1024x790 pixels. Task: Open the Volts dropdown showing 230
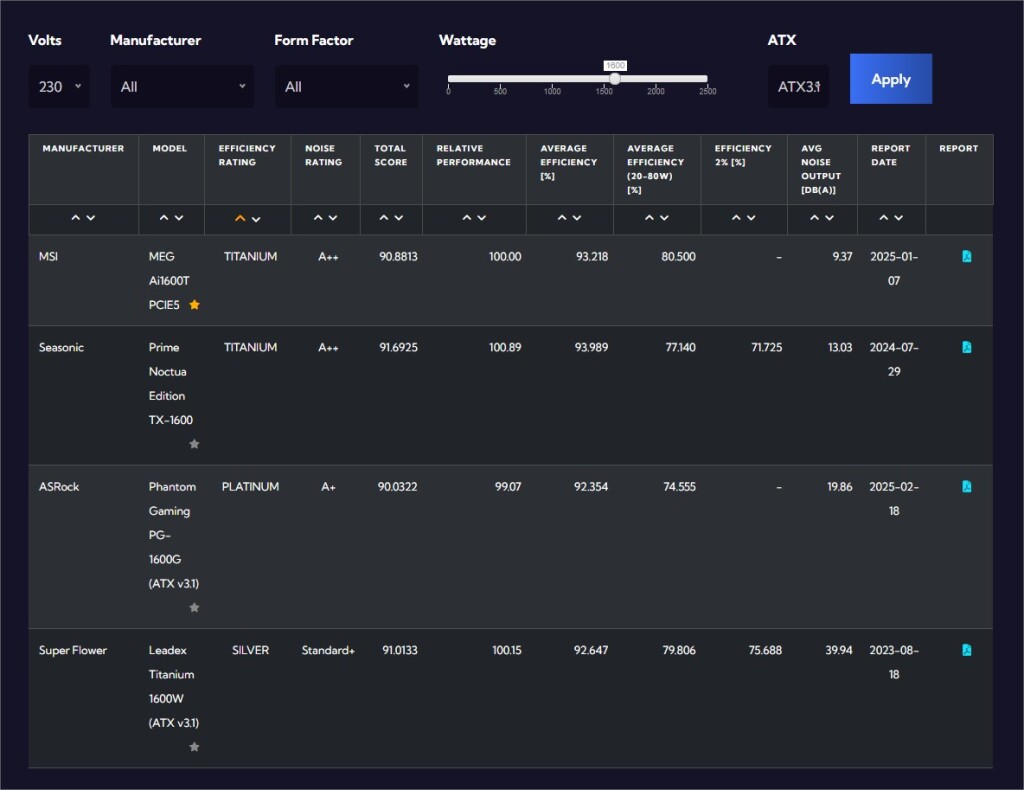click(59, 87)
